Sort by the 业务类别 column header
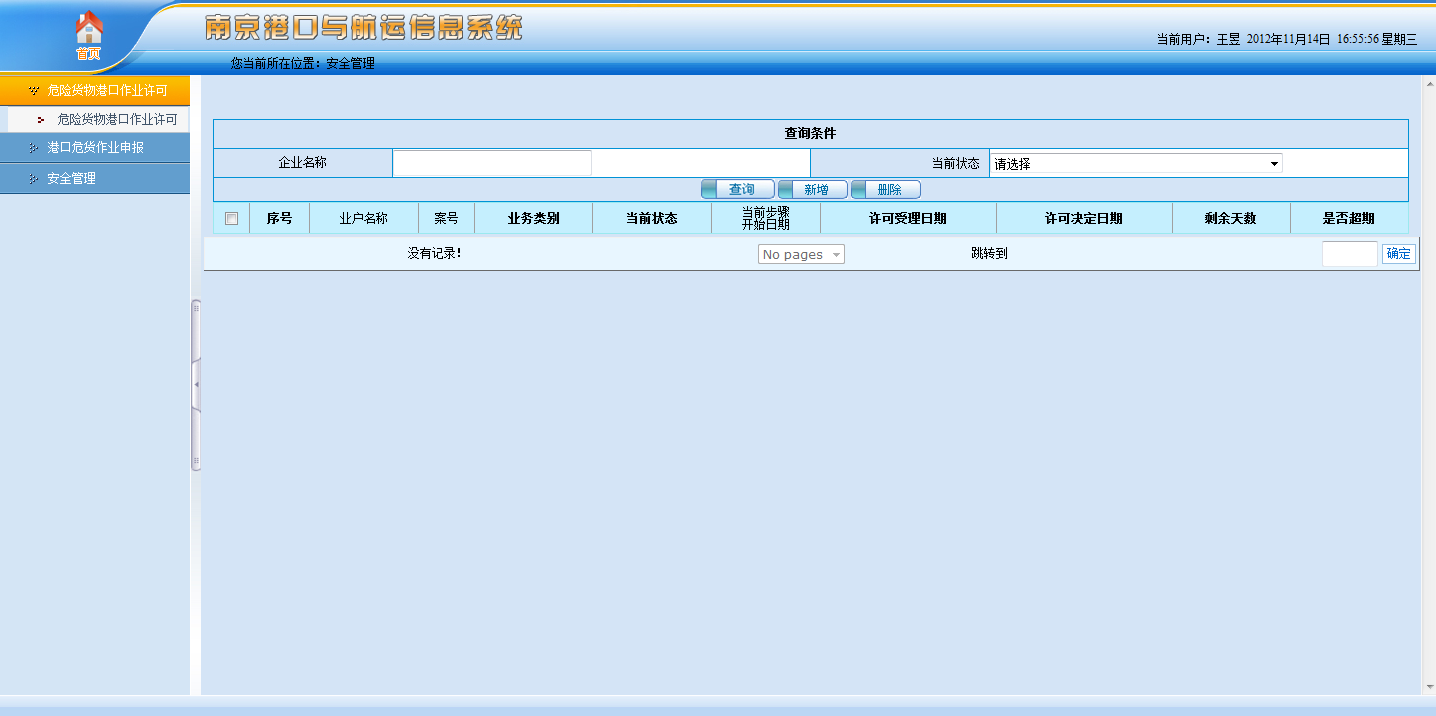 click(x=533, y=219)
